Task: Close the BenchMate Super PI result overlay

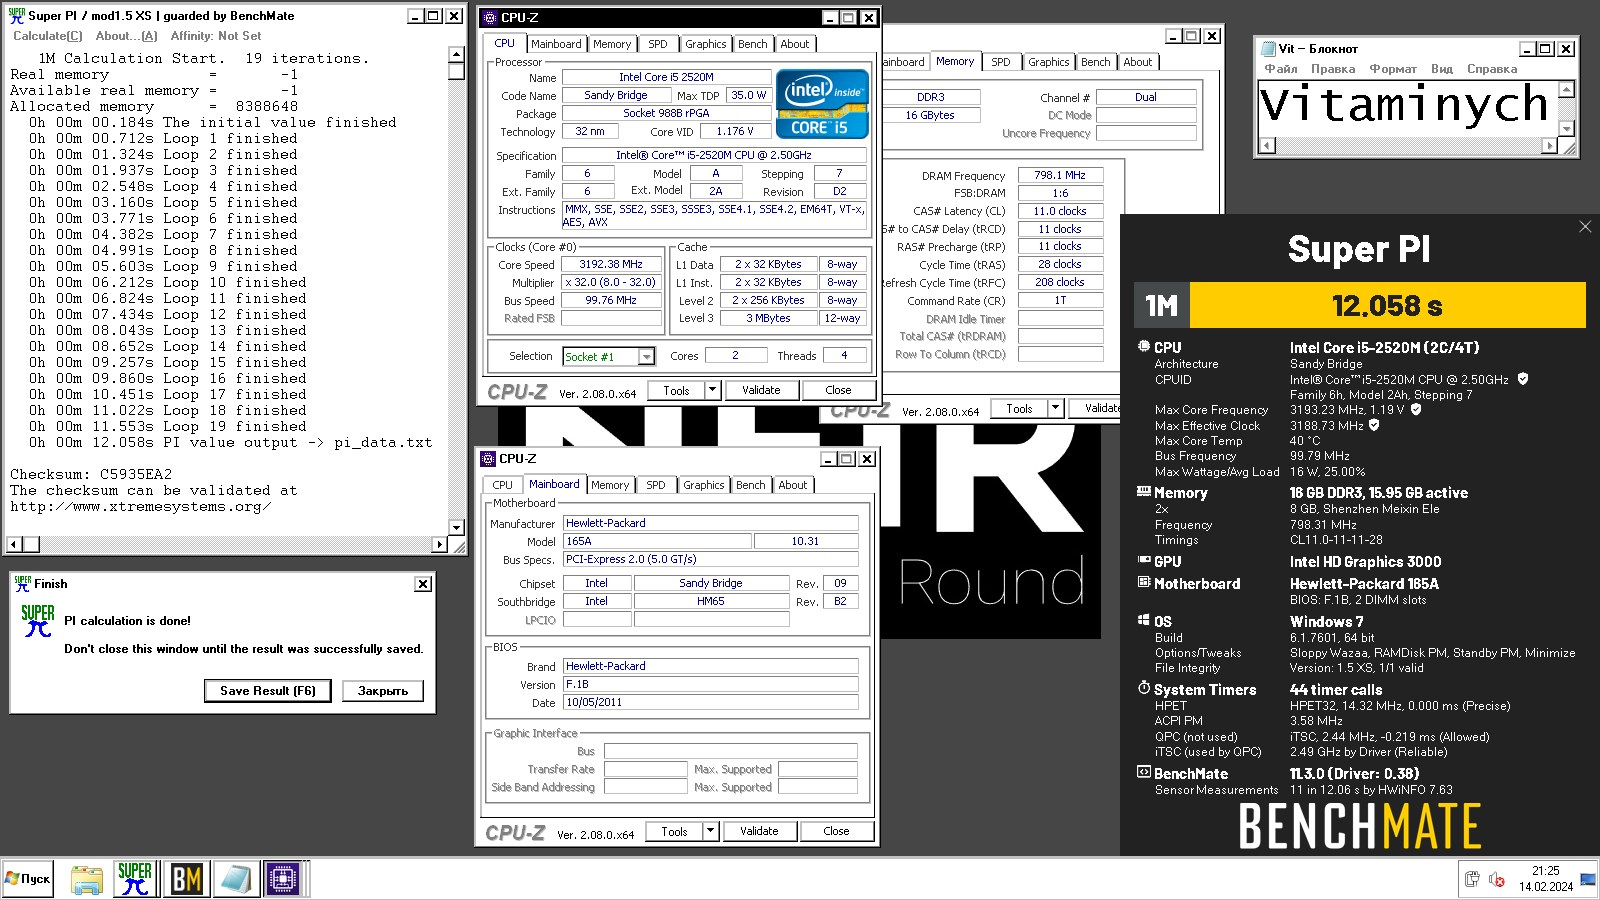Action: (1585, 227)
